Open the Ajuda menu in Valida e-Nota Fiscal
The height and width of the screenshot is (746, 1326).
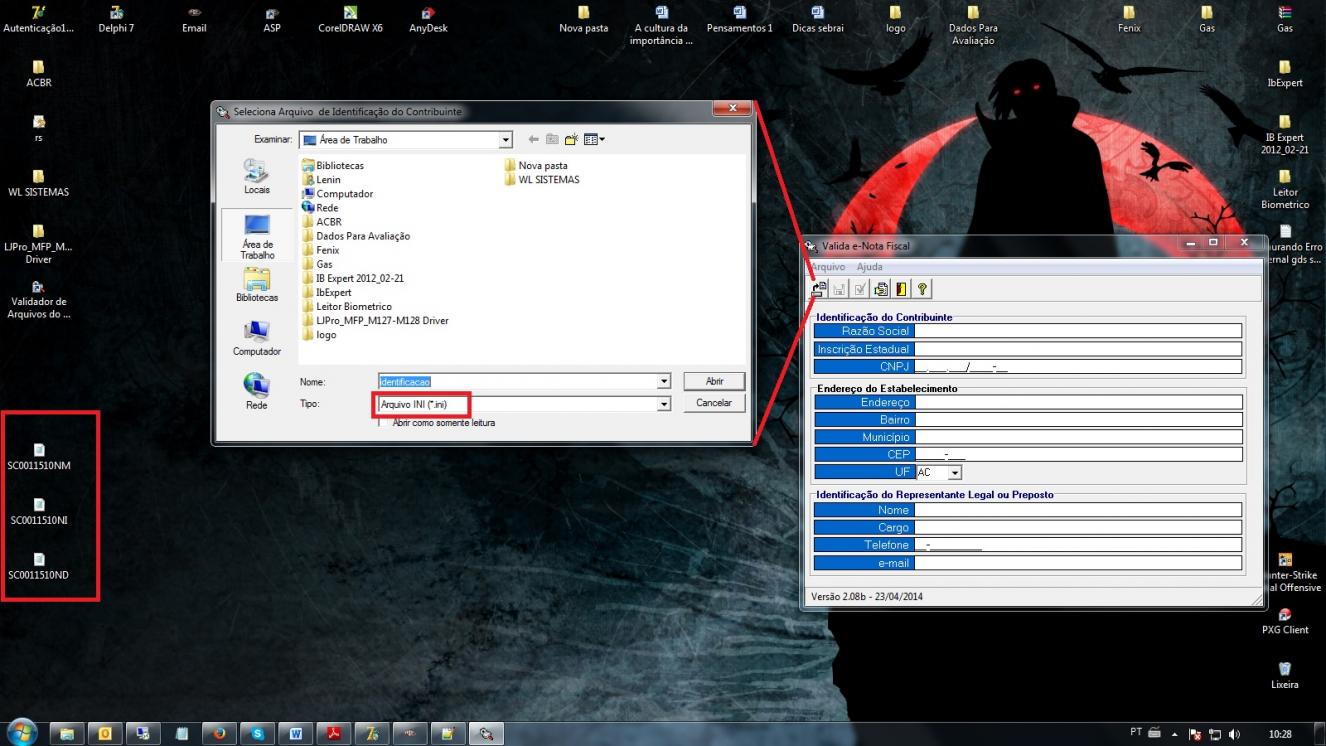[x=870, y=267]
